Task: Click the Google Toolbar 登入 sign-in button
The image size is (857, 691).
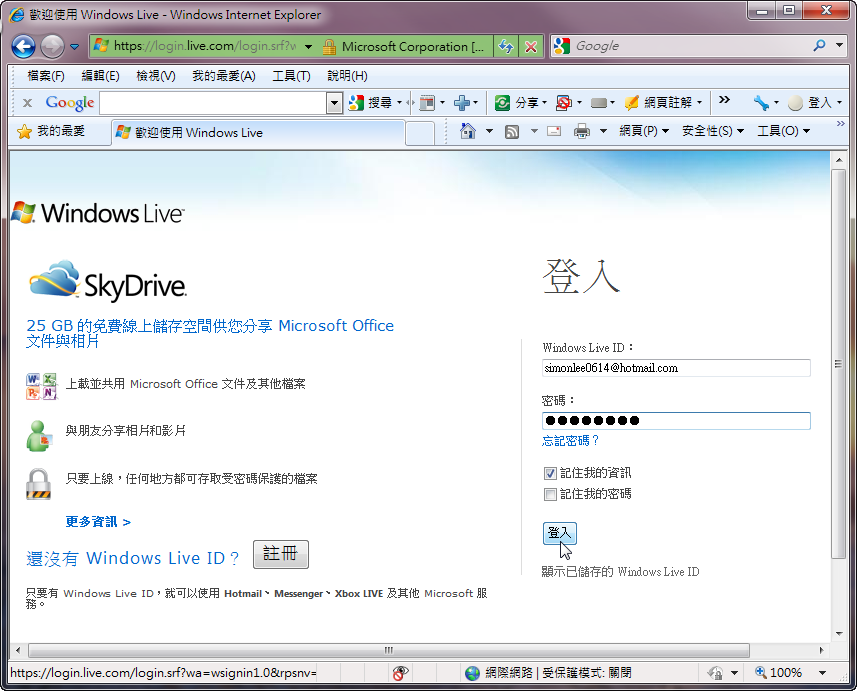Action: coord(811,102)
